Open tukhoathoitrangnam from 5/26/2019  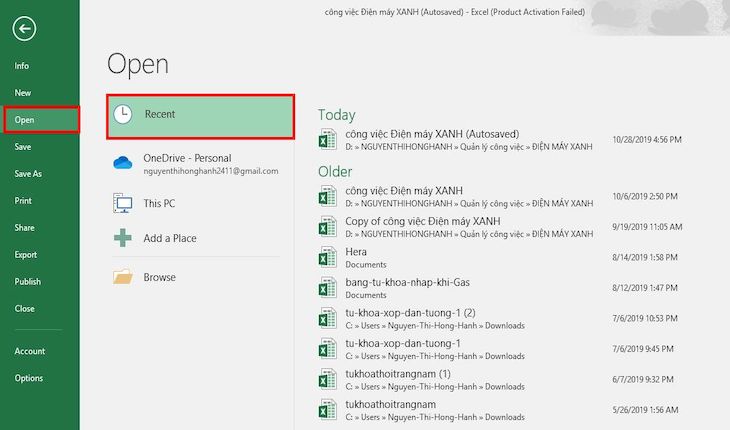click(390, 404)
